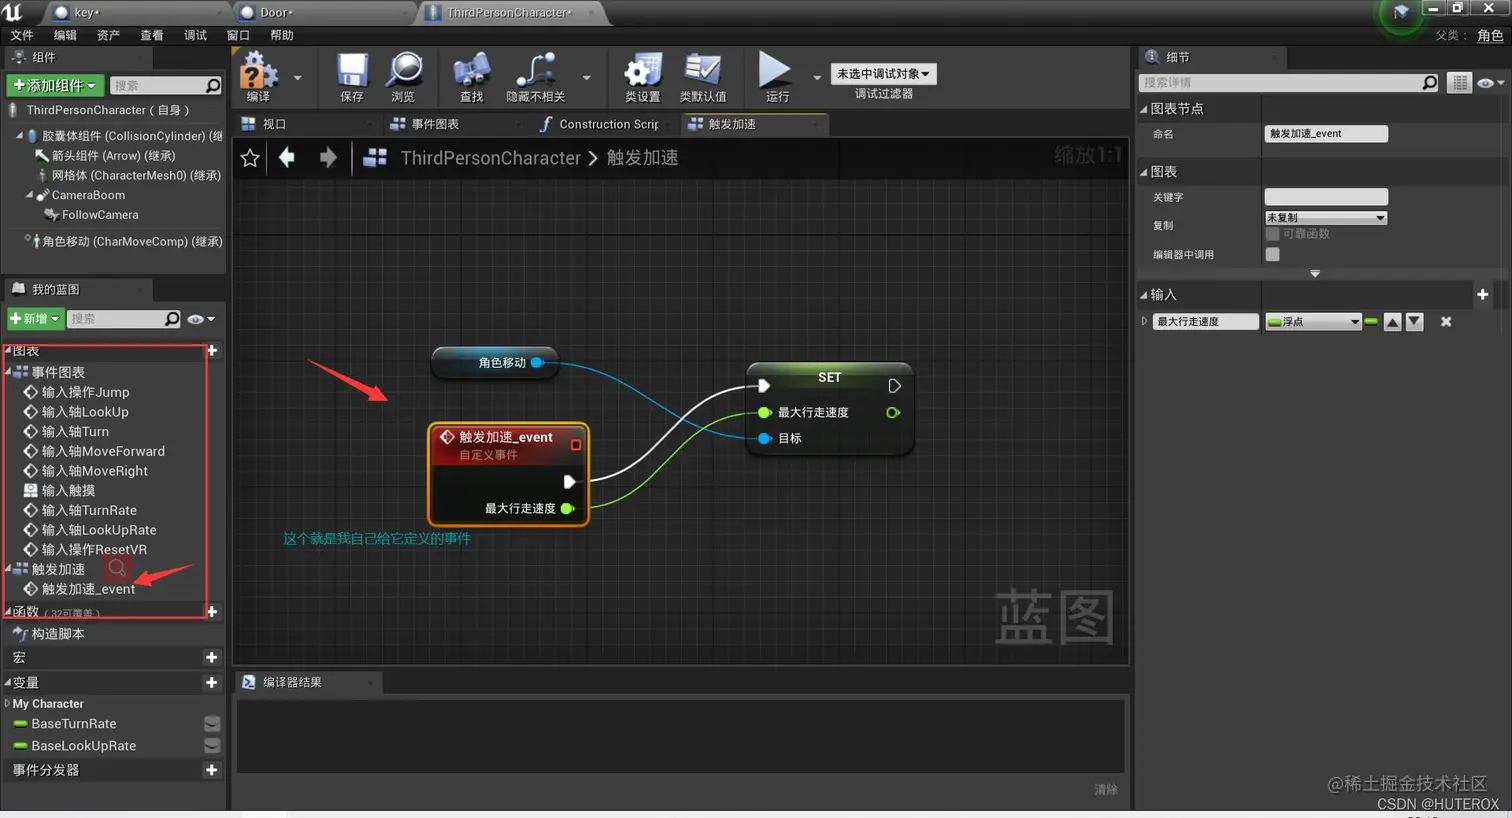Select FollowCamera component
This screenshot has width=1512, height=818.
tap(100, 215)
